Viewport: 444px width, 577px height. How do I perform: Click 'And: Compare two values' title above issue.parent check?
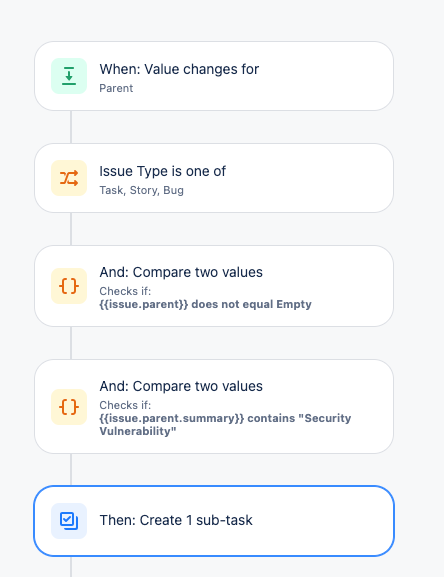coord(181,272)
